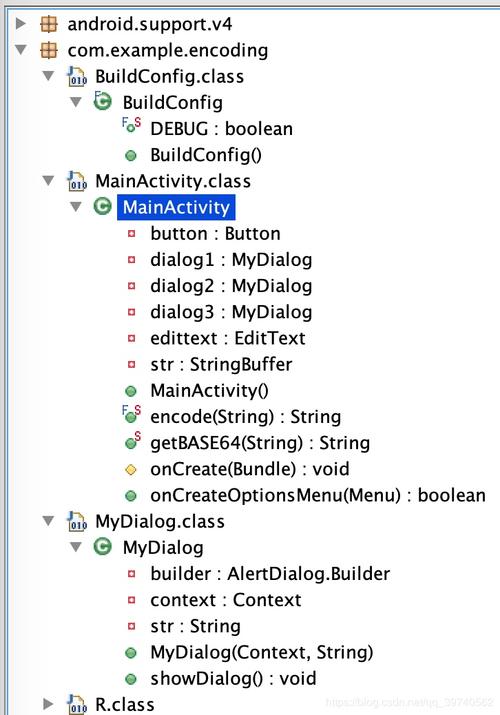The width and height of the screenshot is (500, 715).
Task: Click the private field icon for context
Action: click(x=131, y=600)
